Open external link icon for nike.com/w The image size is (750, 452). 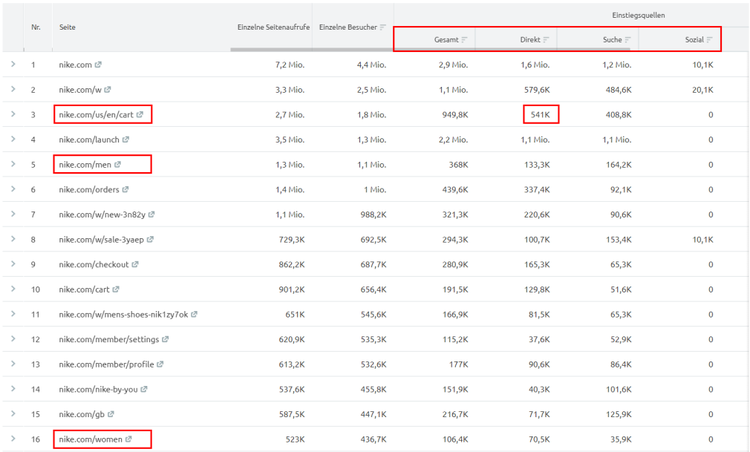108,89
